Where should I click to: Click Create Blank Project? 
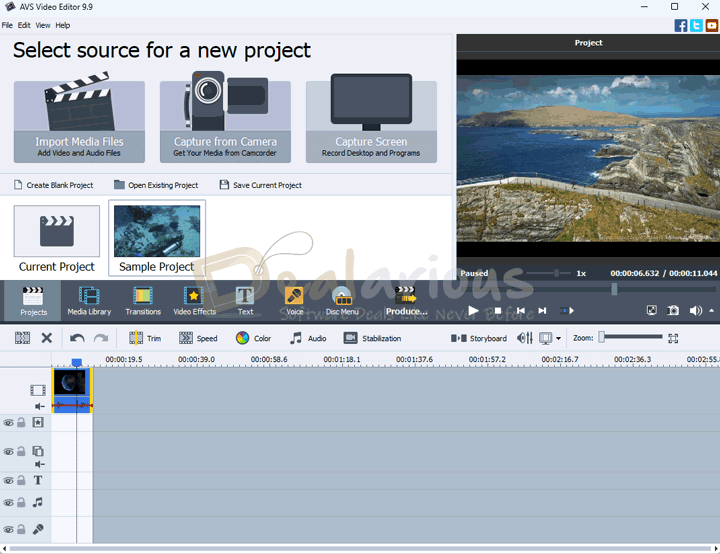click(x=54, y=185)
